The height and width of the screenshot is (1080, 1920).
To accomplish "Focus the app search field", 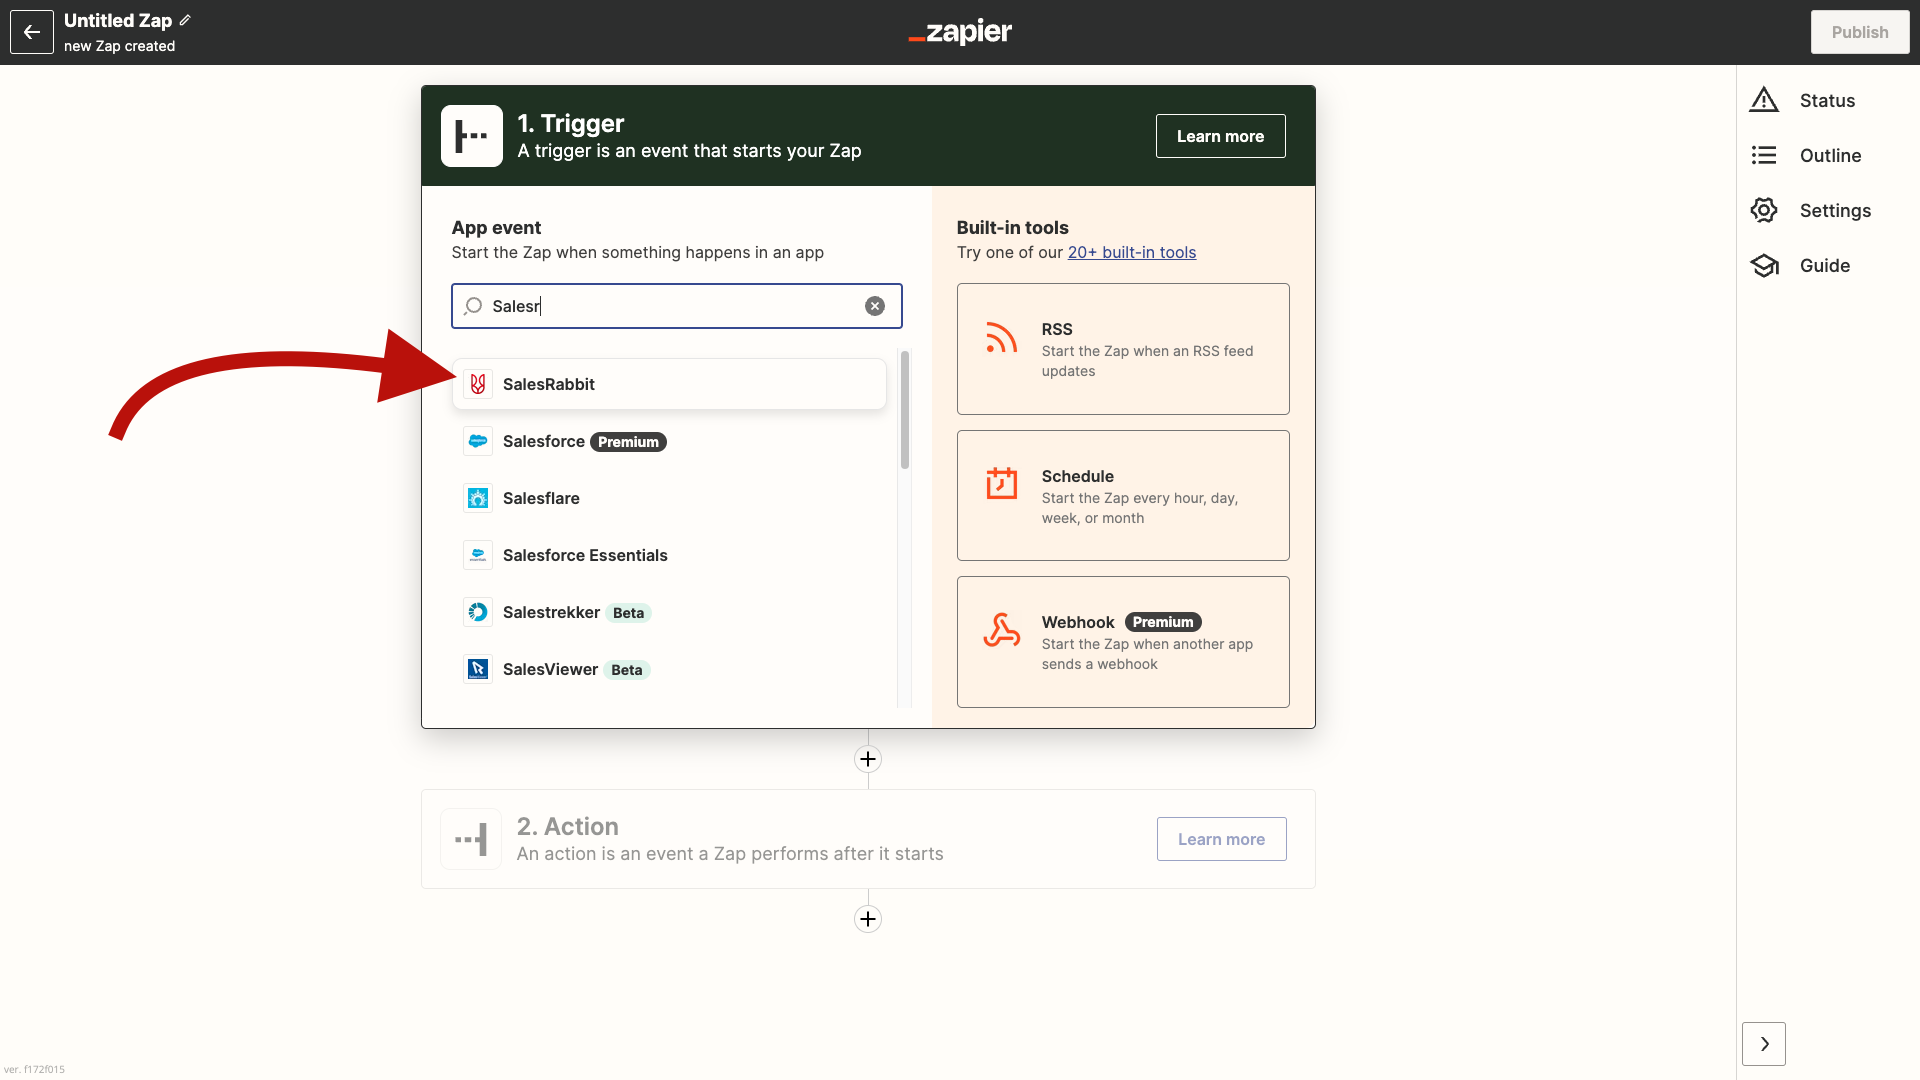I will [677, 306].
